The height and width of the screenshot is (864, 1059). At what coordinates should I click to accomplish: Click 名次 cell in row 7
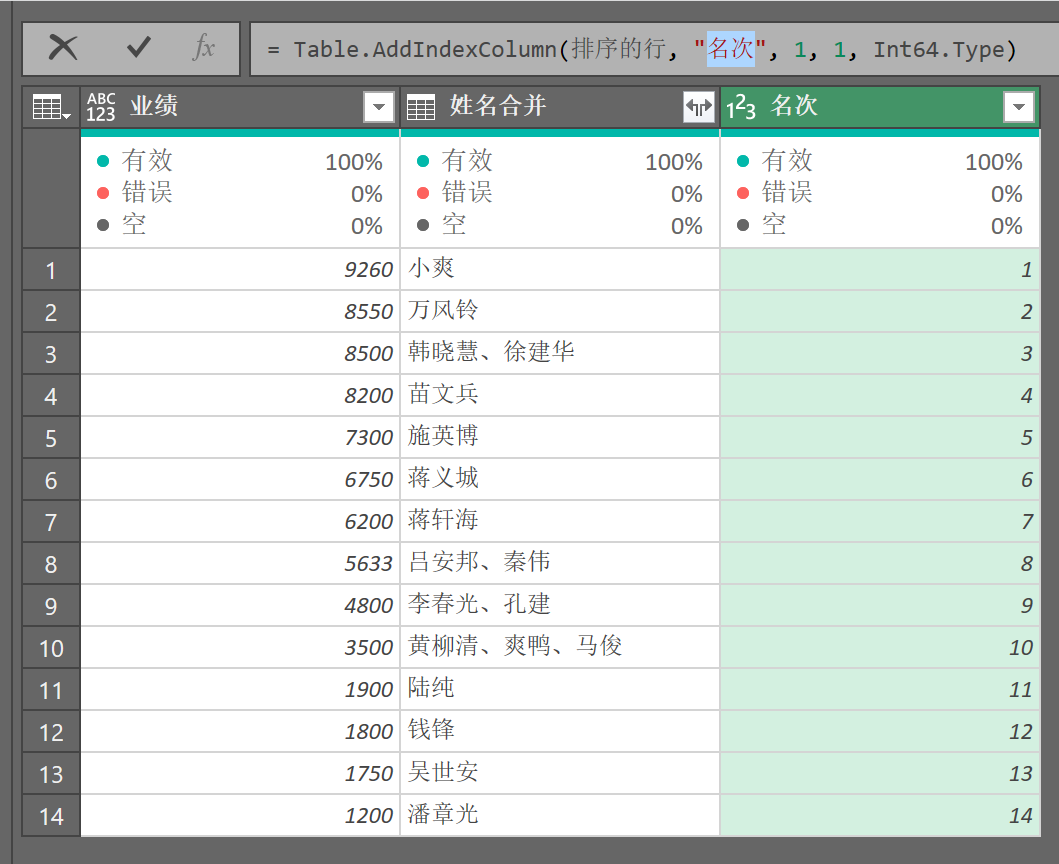pyautogui.click(x=880, y=522)
